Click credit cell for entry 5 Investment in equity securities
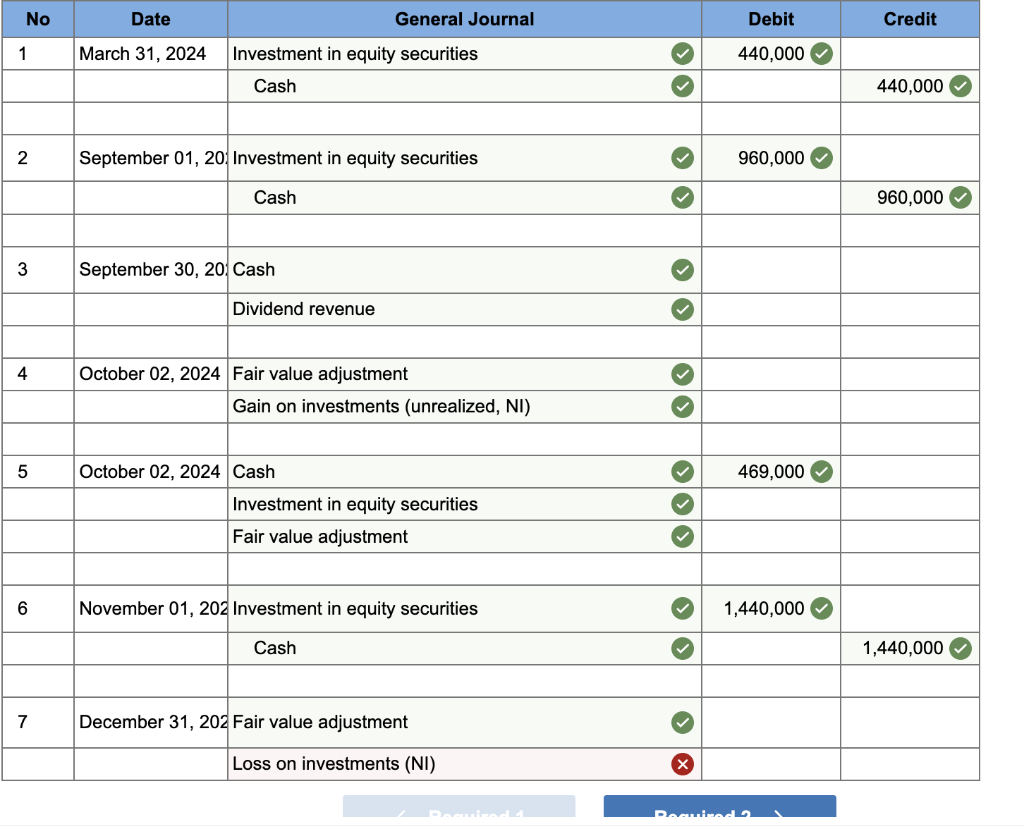1024x829 pixels. (x=910, y=504)
